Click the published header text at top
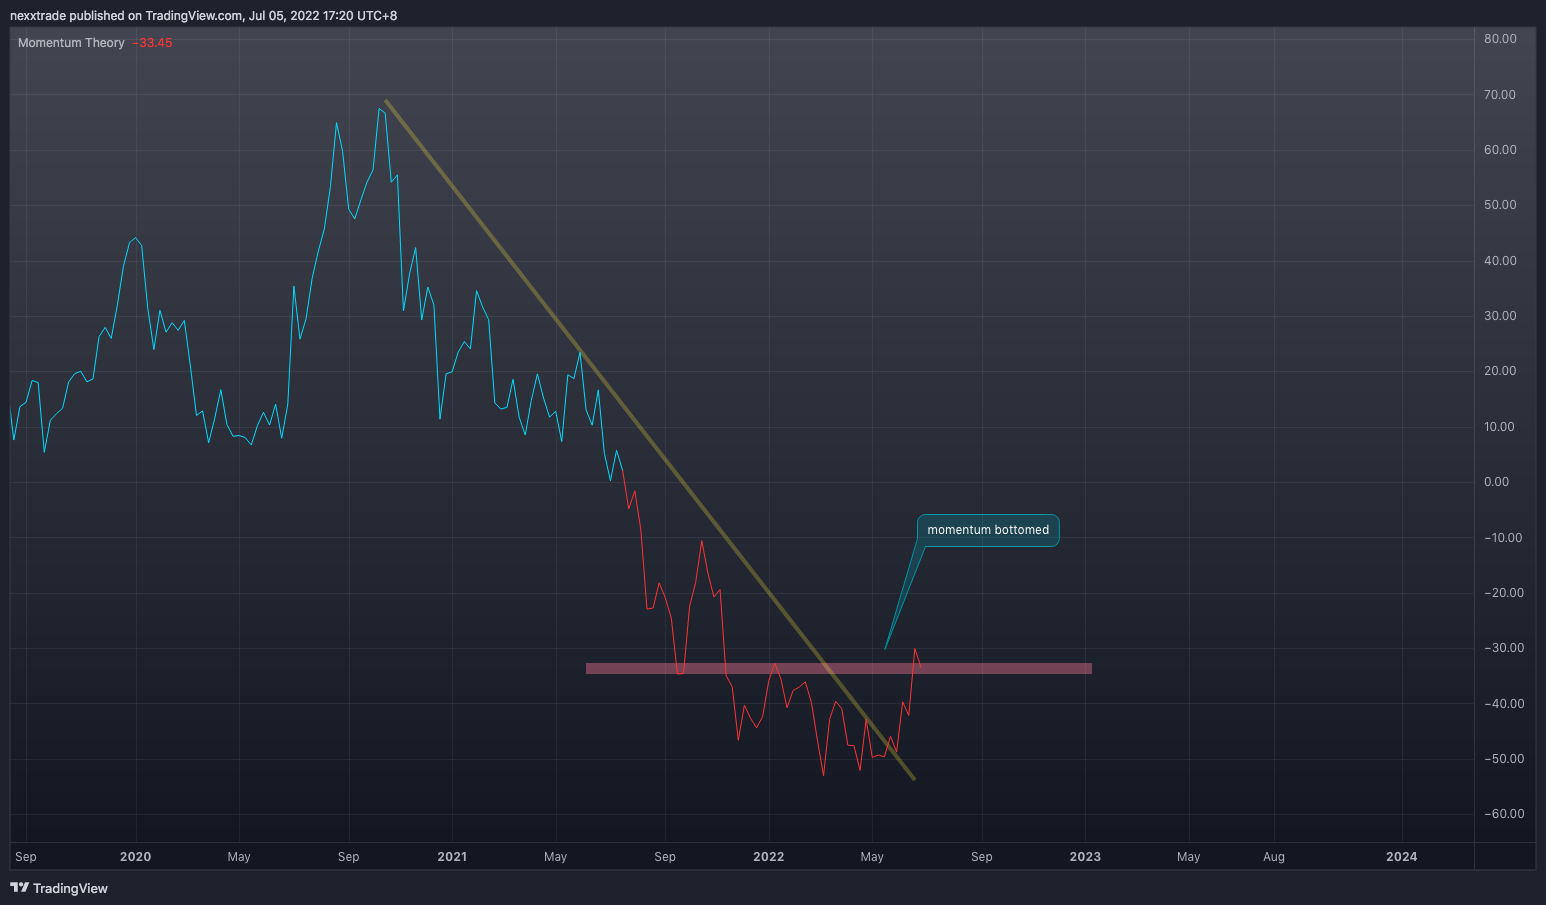The width and height of the screenshot is (1546, 905). [x=204, y=16]
